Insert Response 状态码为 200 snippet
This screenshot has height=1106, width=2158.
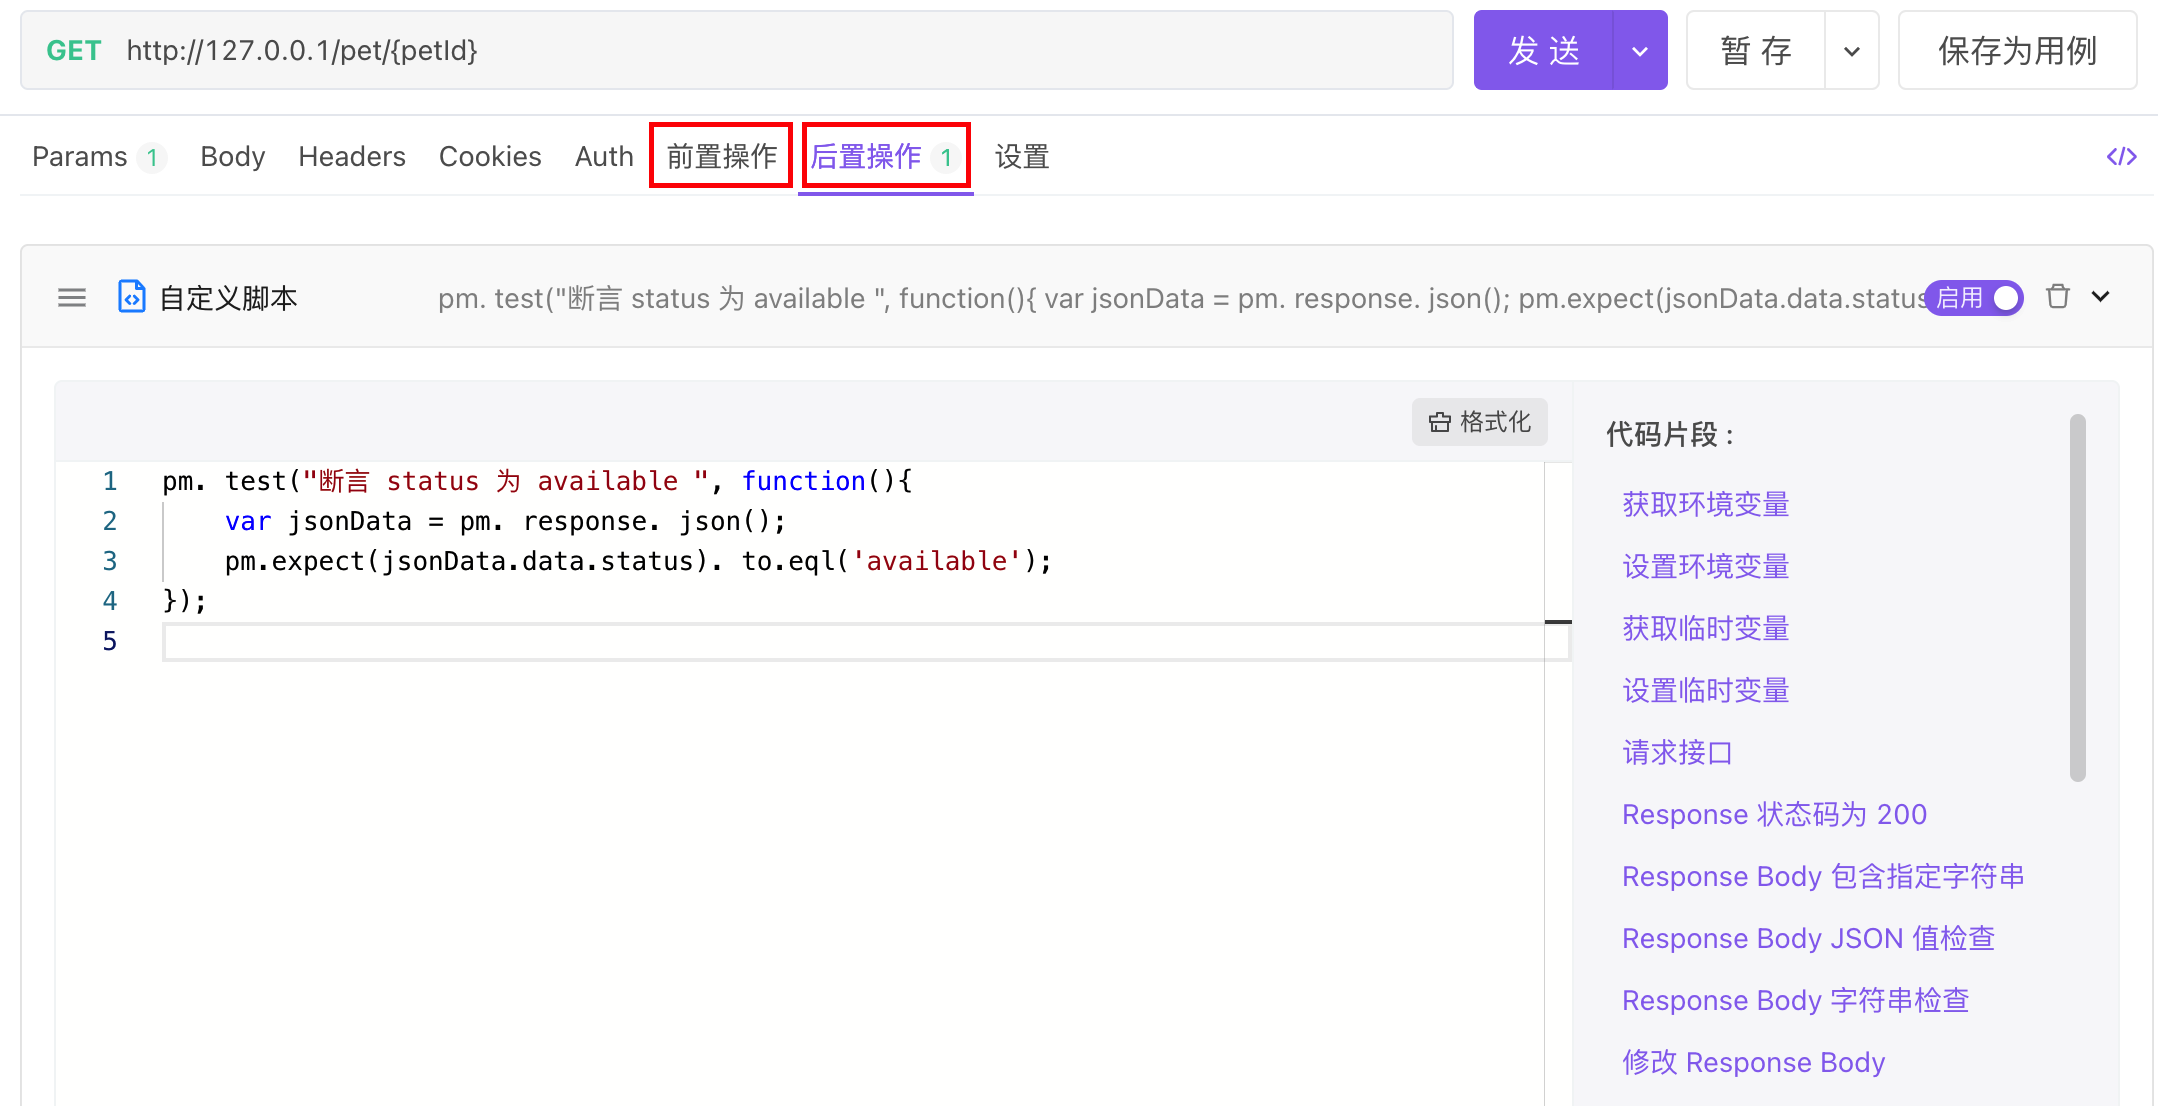pyautogui.click(x=1774, y=814)
